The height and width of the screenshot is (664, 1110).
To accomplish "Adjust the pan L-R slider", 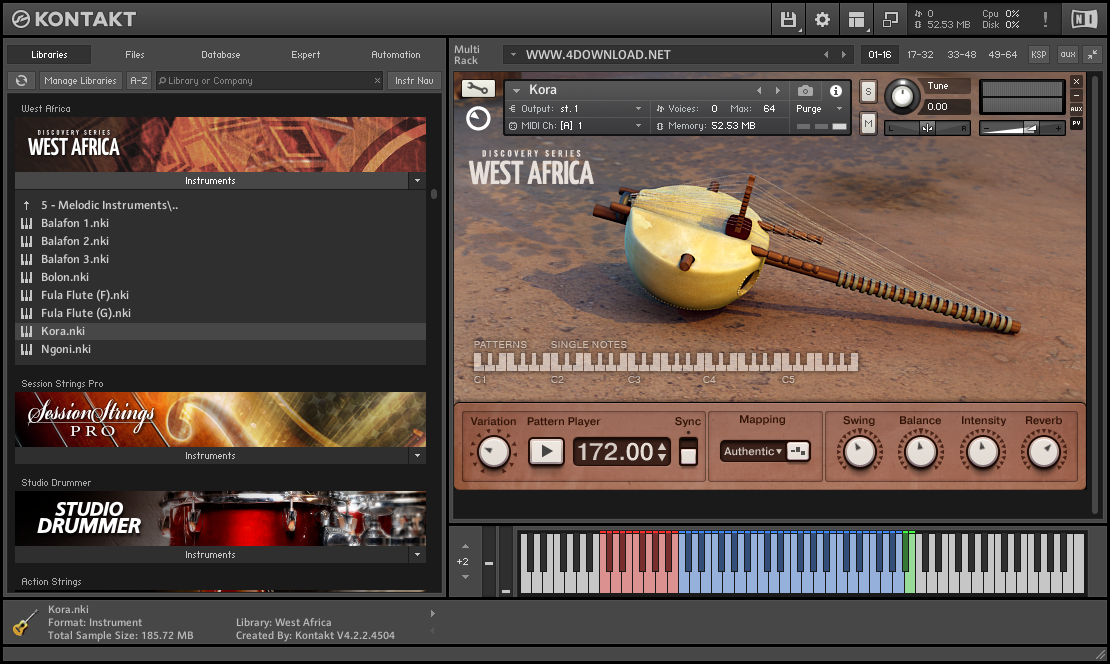I will coord(927,128).
